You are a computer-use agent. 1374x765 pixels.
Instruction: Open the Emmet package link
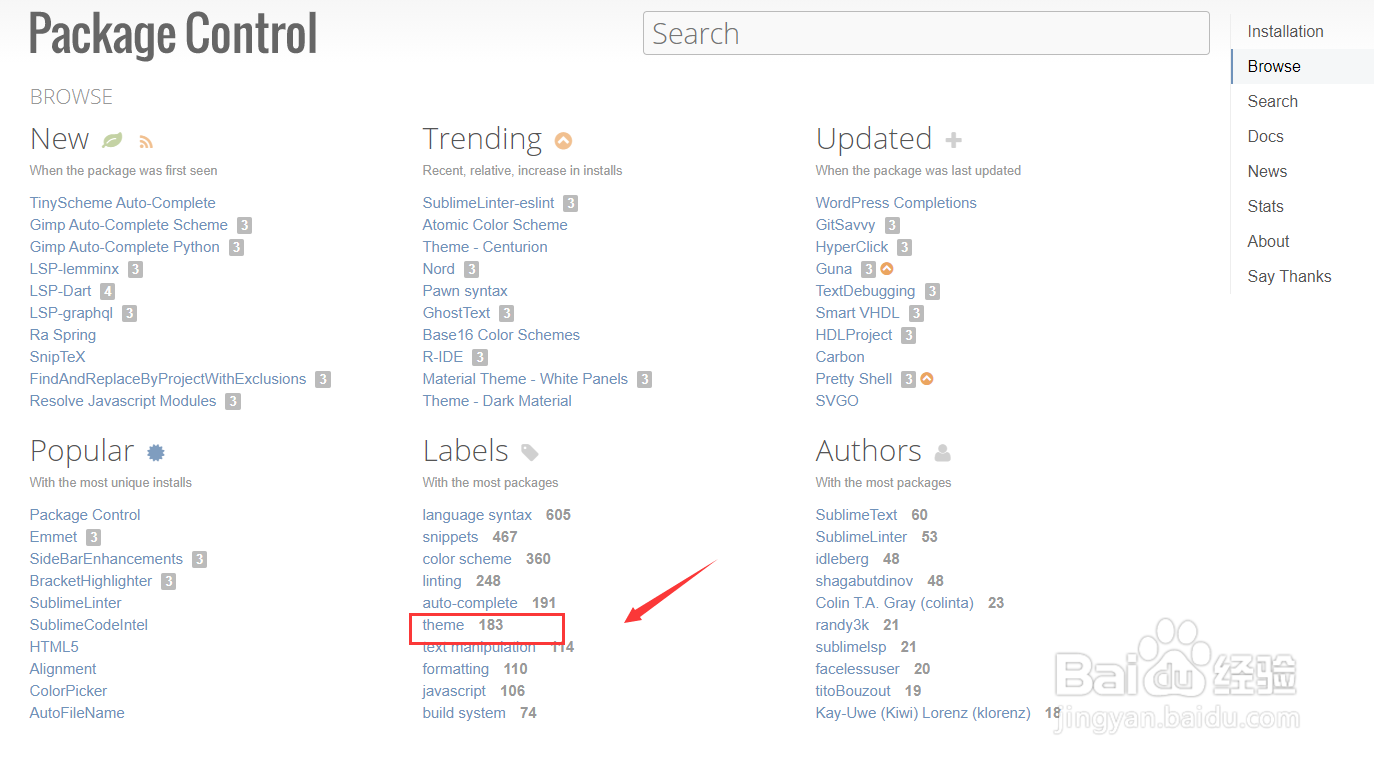[x=53, y=537]
